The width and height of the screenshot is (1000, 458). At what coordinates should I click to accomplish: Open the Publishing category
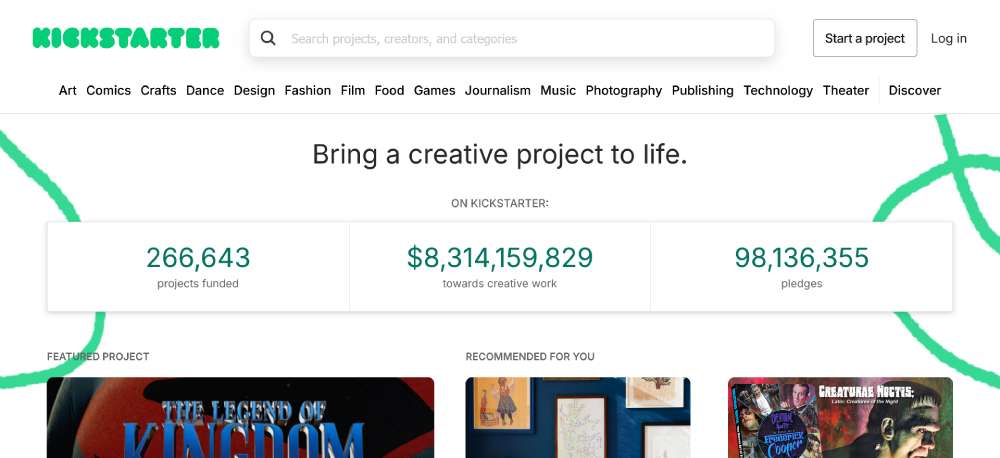[x=702, y=90]
